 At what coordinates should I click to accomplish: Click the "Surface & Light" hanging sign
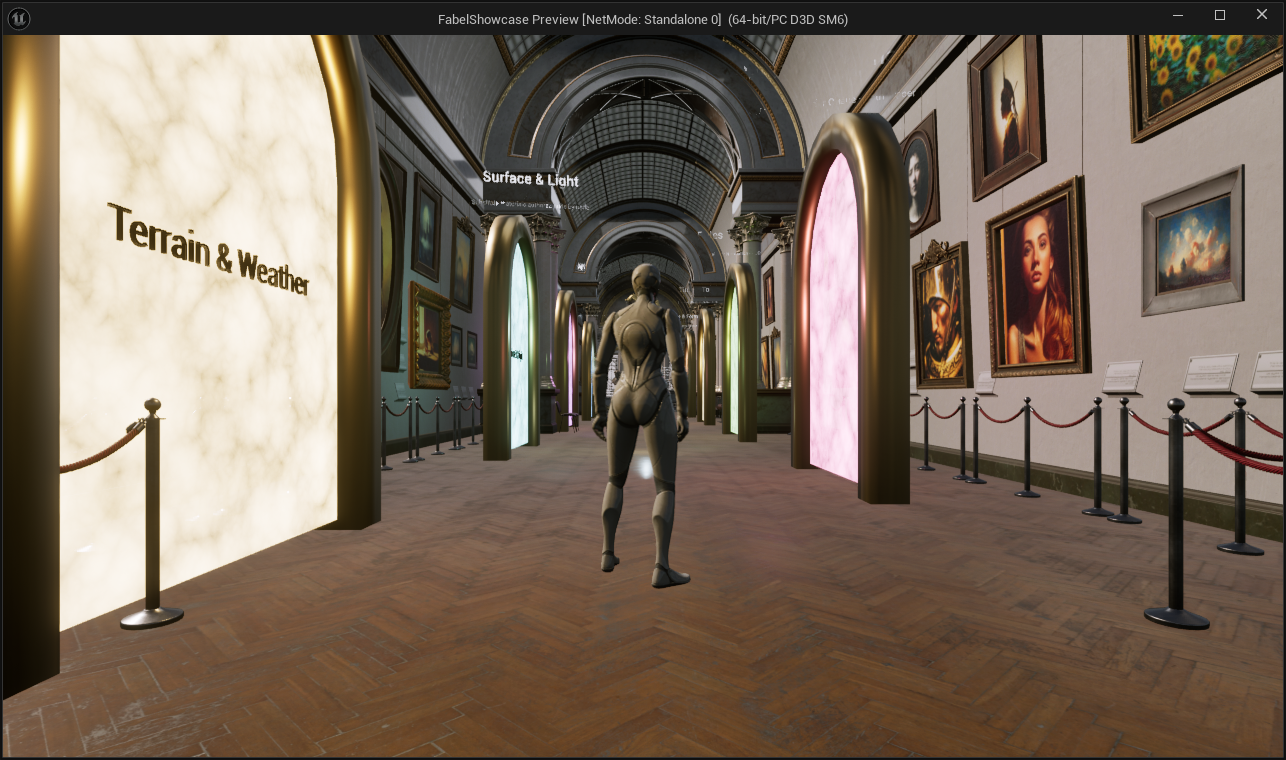tap(530, 179)
